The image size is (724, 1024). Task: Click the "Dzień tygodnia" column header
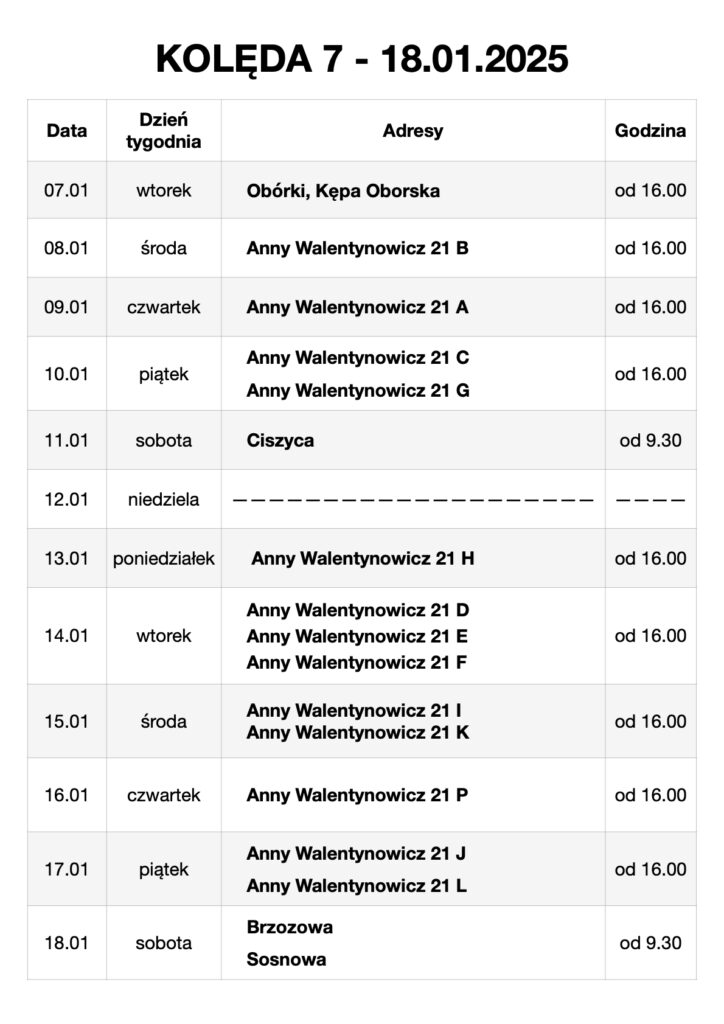164,131
